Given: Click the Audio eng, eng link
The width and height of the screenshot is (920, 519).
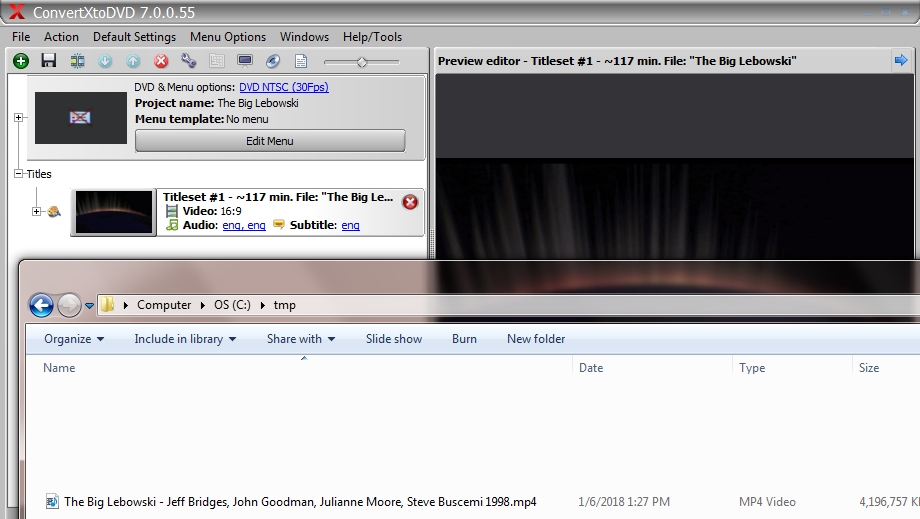Looking at the screenshot, I should pos(243,225).
